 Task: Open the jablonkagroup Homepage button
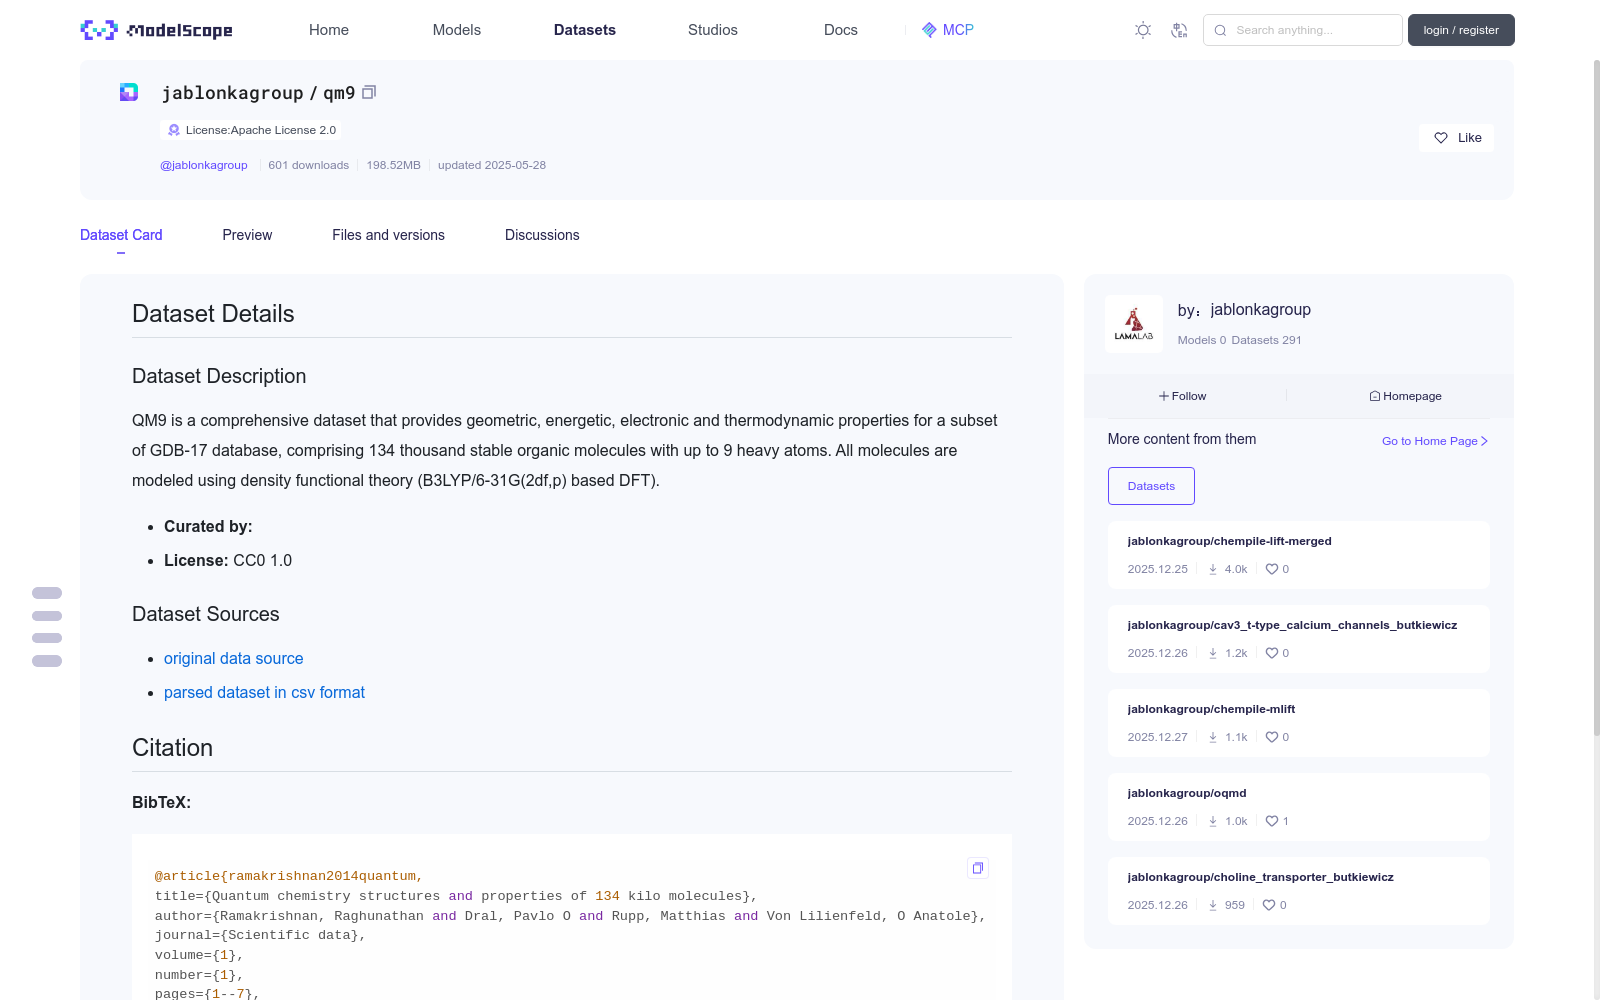coord(1406,396)
